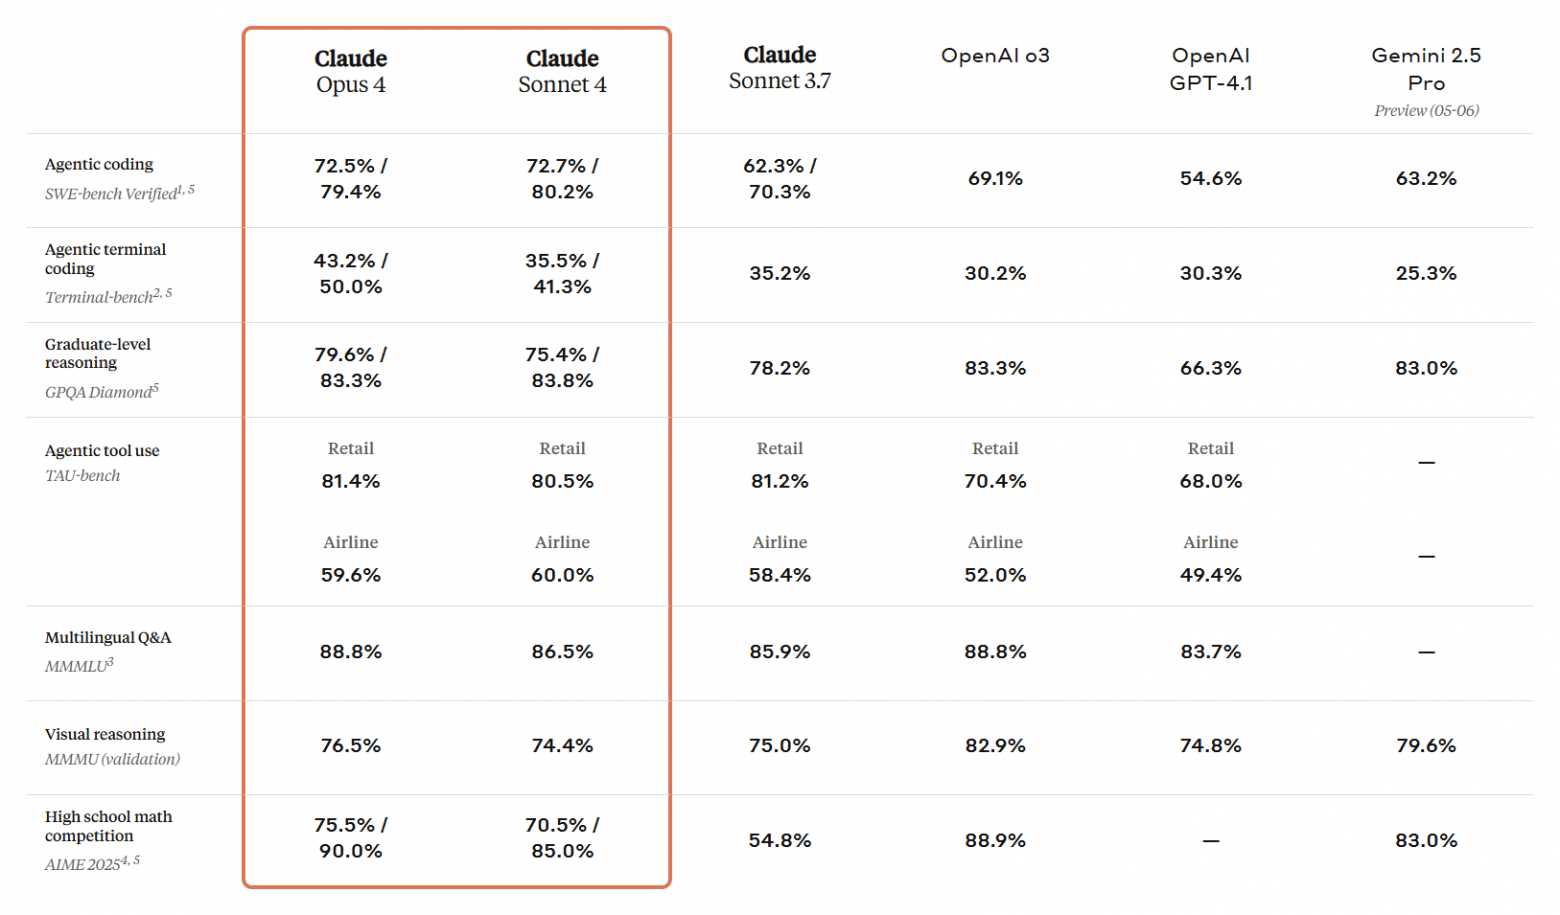The height and width of the screenshot is (915, 1560).
Task: Select the Visual reasoning row title
Action: pyautogui.click(x=105, y=734)
